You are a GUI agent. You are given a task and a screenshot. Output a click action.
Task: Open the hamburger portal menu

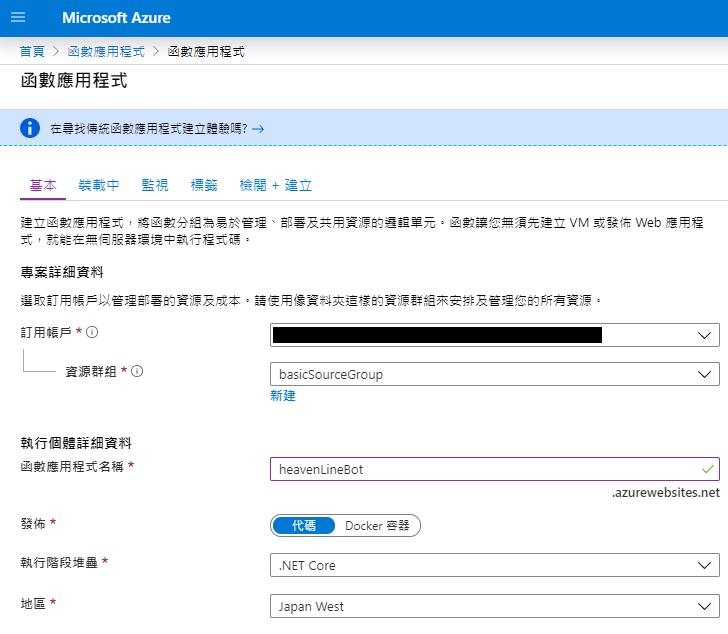18,18
